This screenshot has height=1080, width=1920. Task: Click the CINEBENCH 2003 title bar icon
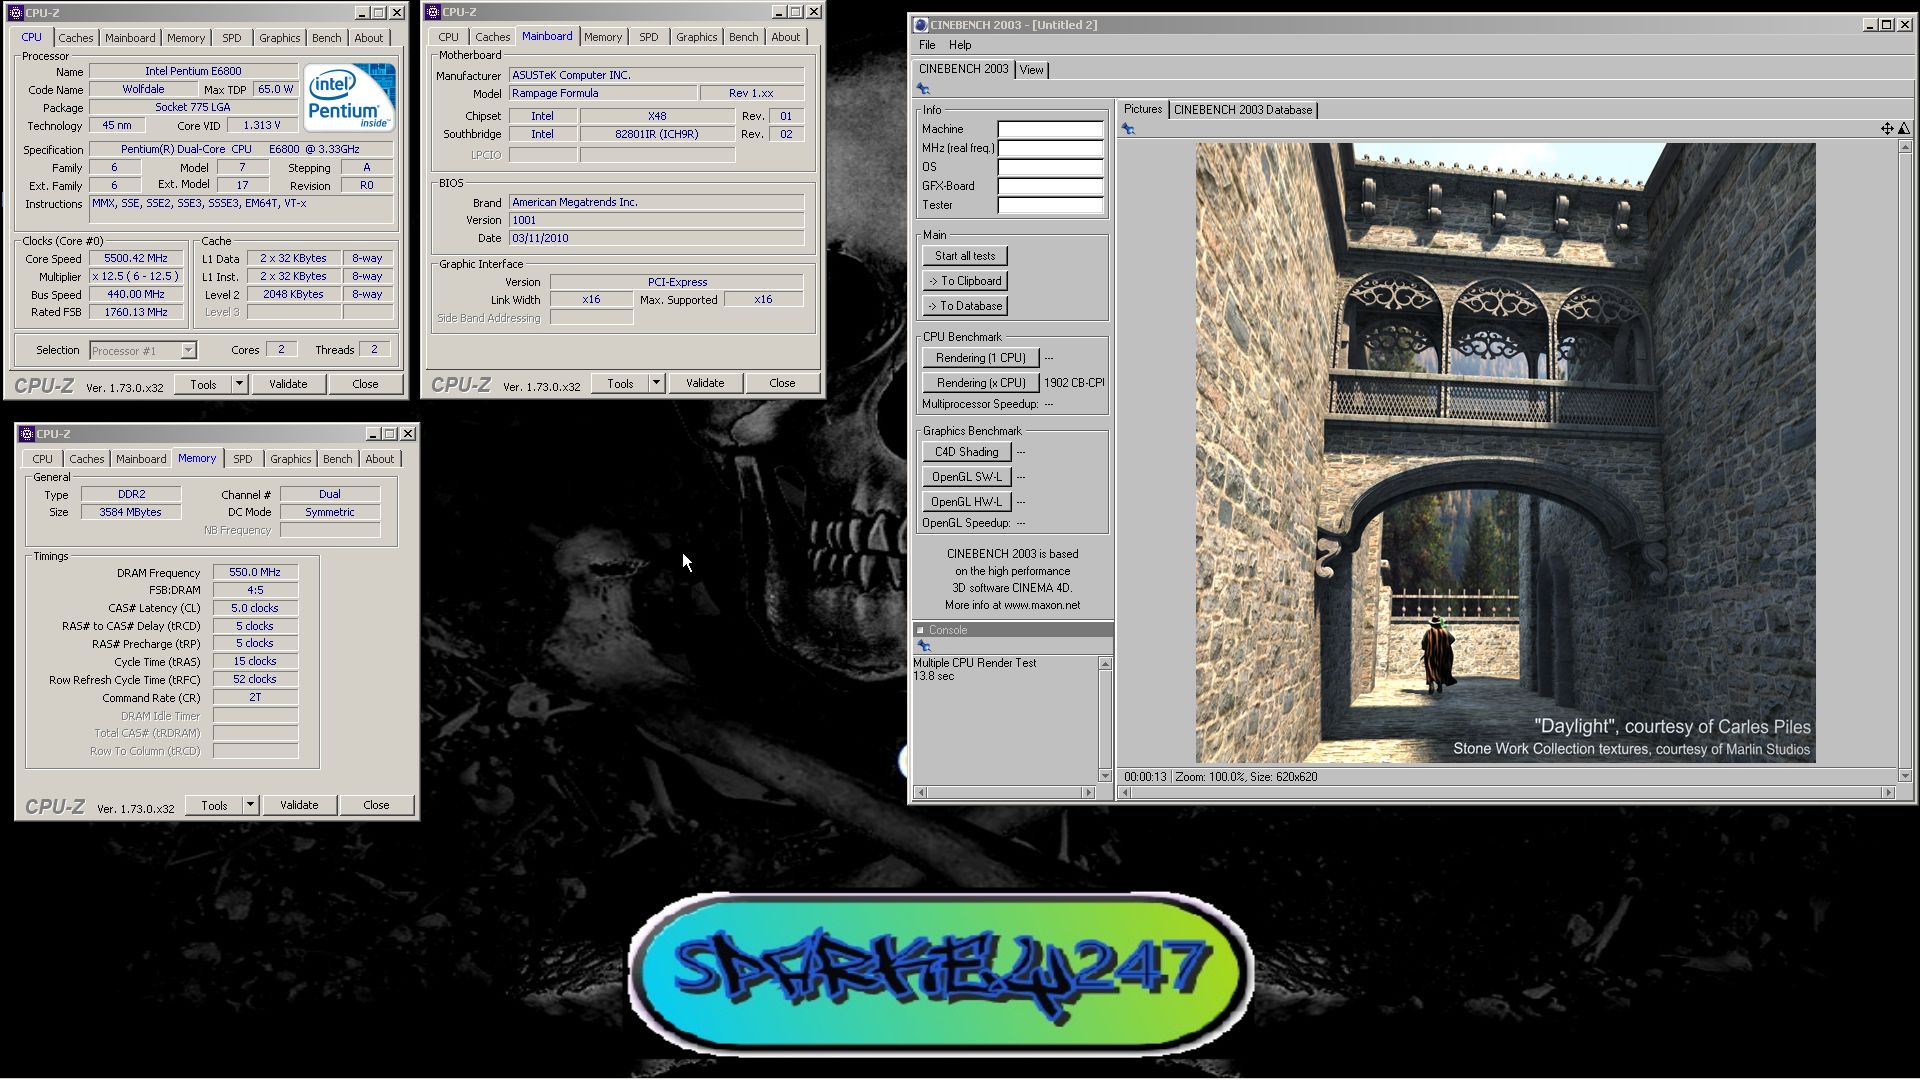921,25
